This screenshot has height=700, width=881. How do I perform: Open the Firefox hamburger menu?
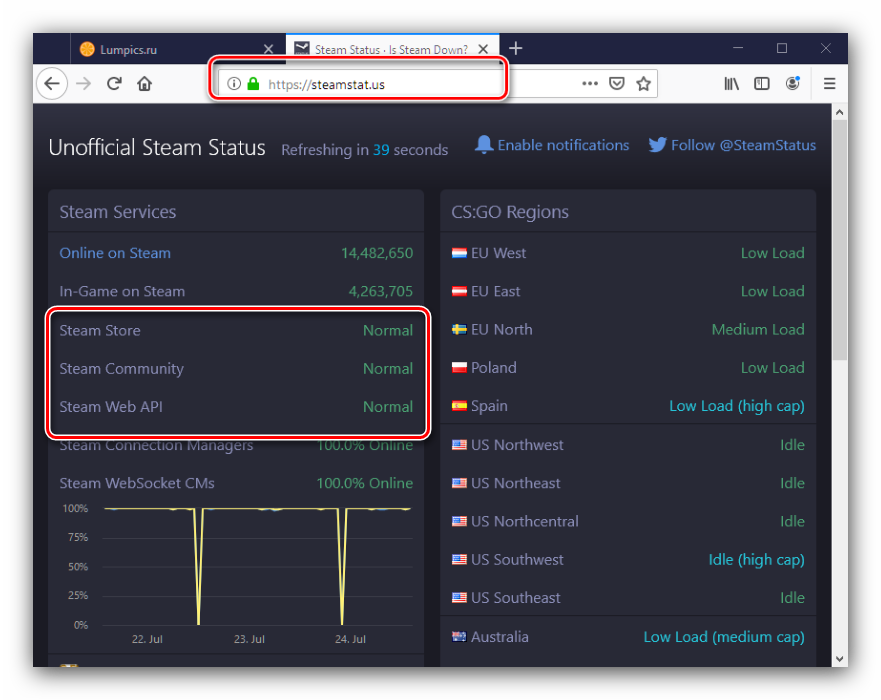point(829,84)
